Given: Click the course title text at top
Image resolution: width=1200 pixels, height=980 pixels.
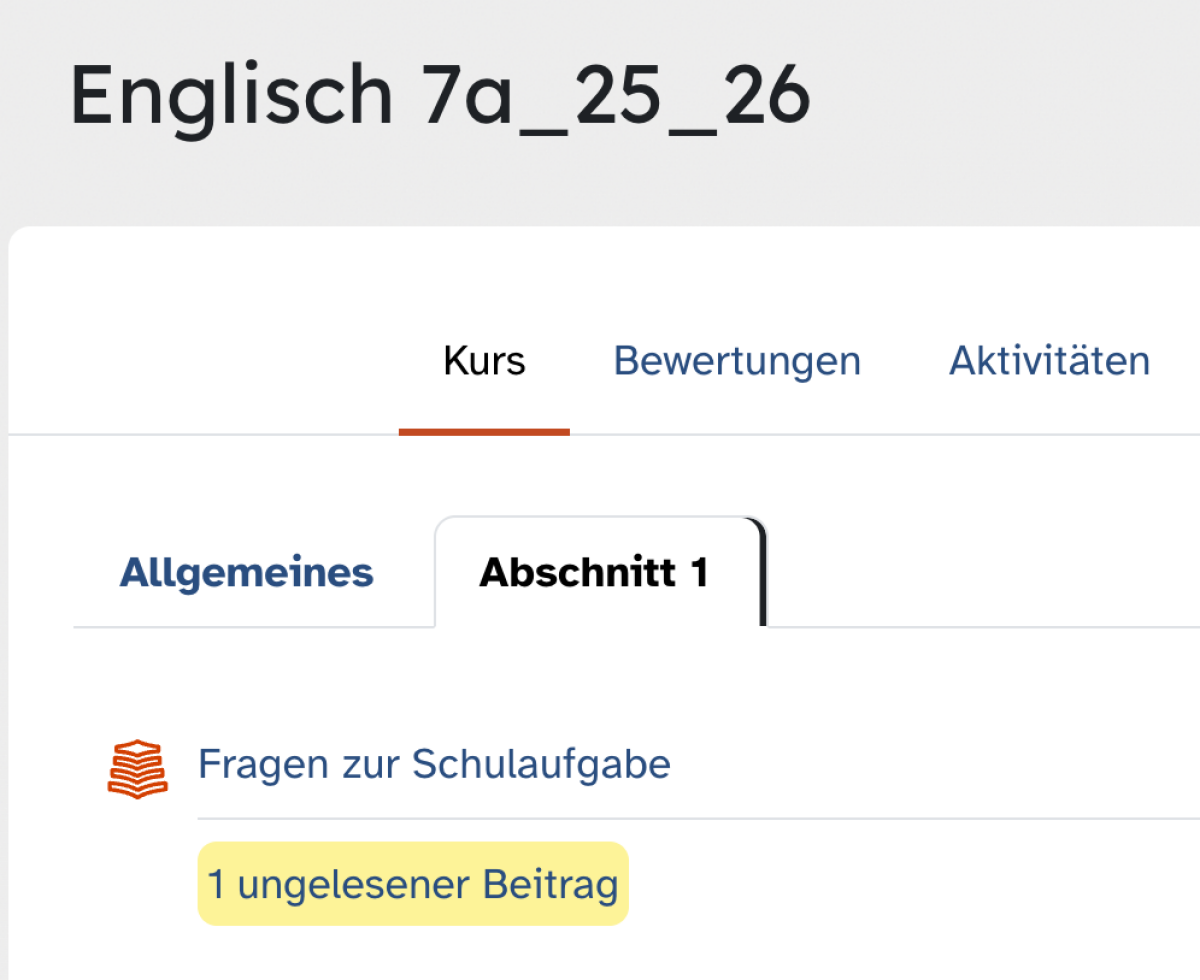Looking at the screenshot, I should [440, 95].
